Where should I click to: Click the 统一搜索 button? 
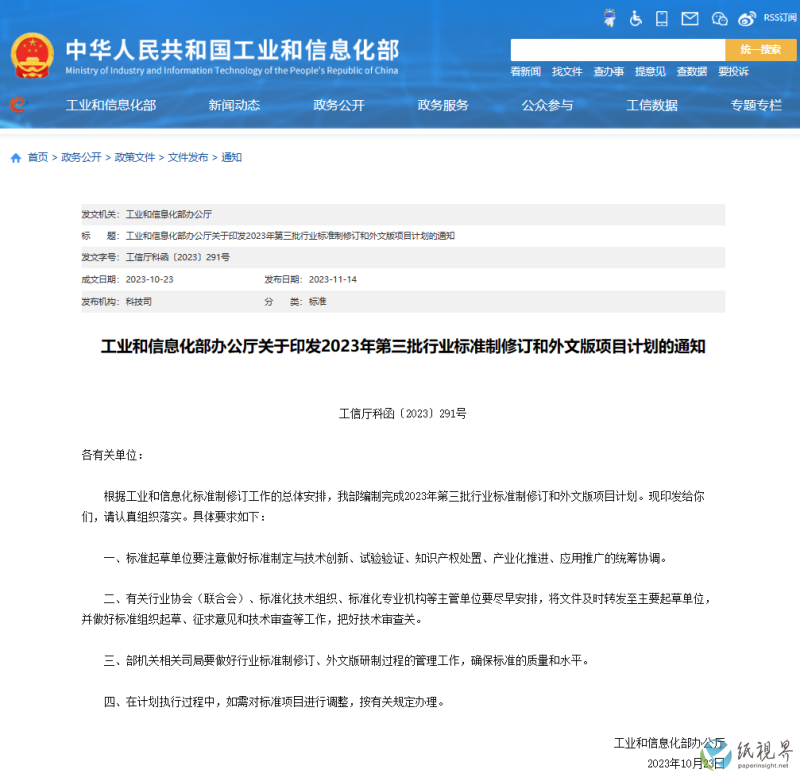coord(760,50)
